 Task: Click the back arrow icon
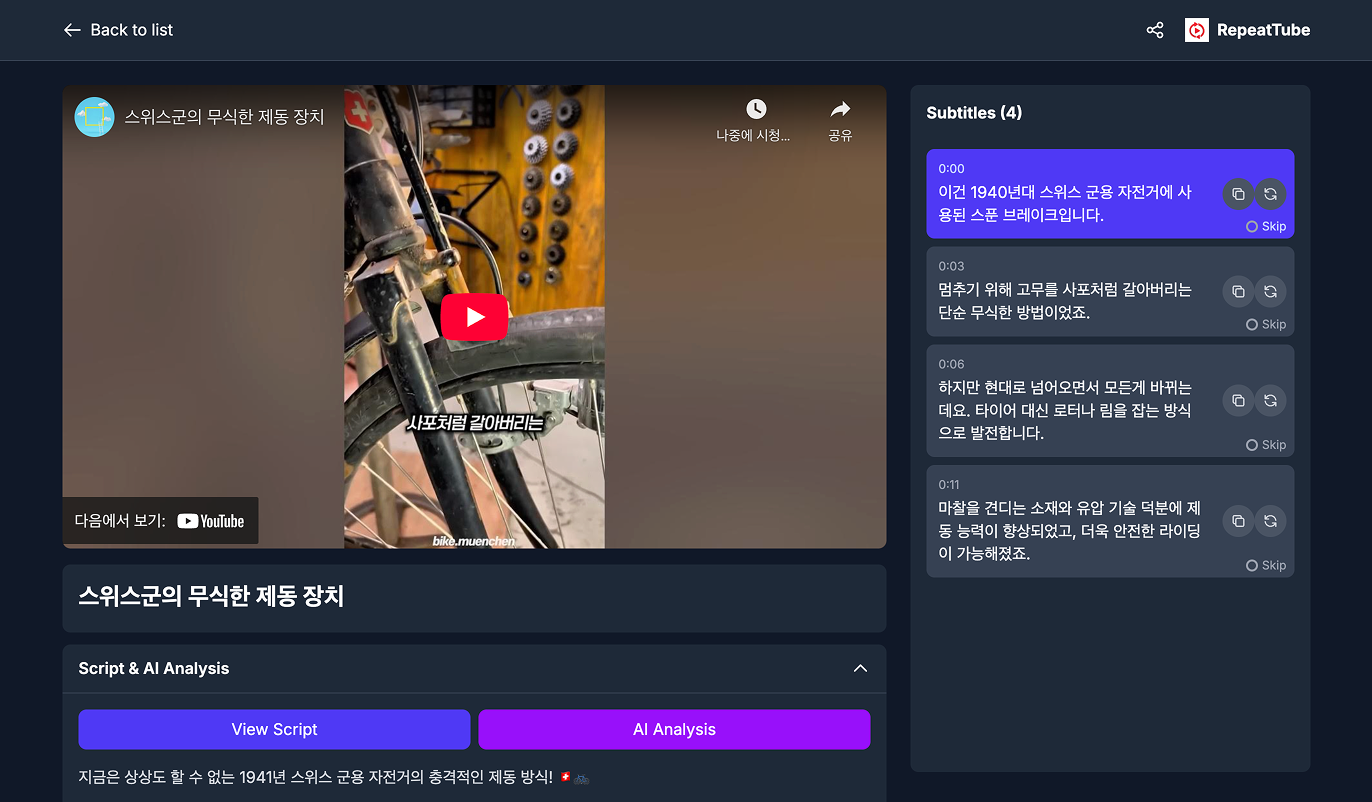tap(72, 30)
